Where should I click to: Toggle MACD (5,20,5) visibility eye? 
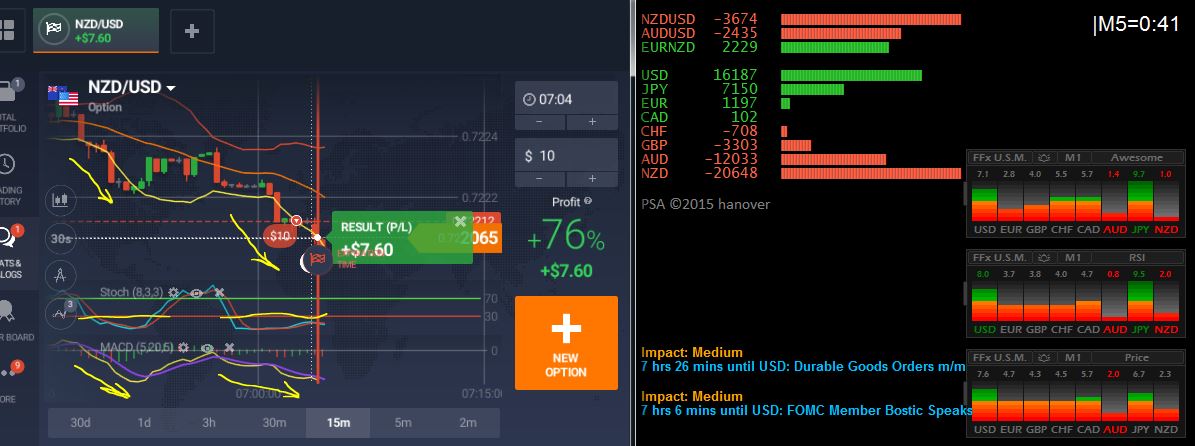[206, 348]
